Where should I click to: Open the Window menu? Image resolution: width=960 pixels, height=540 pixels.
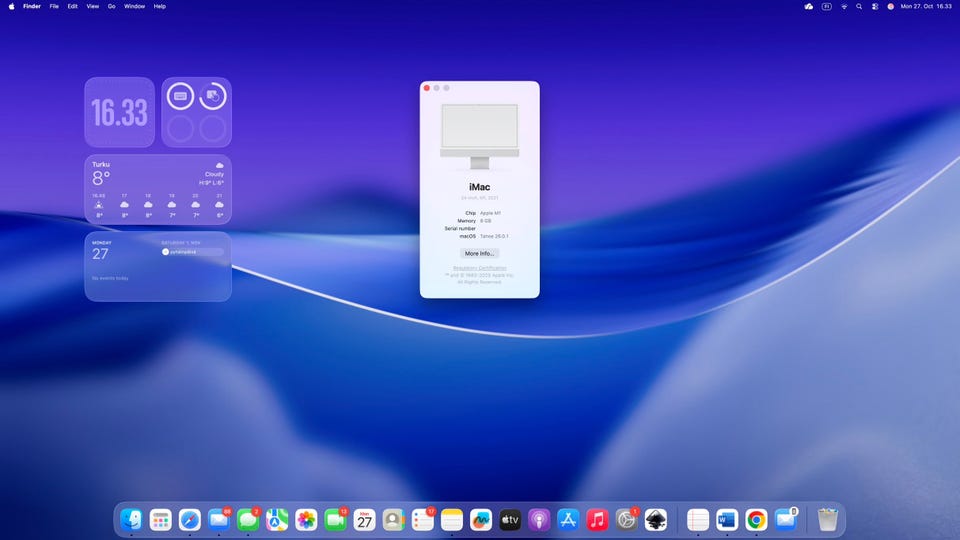coord(134,6)
